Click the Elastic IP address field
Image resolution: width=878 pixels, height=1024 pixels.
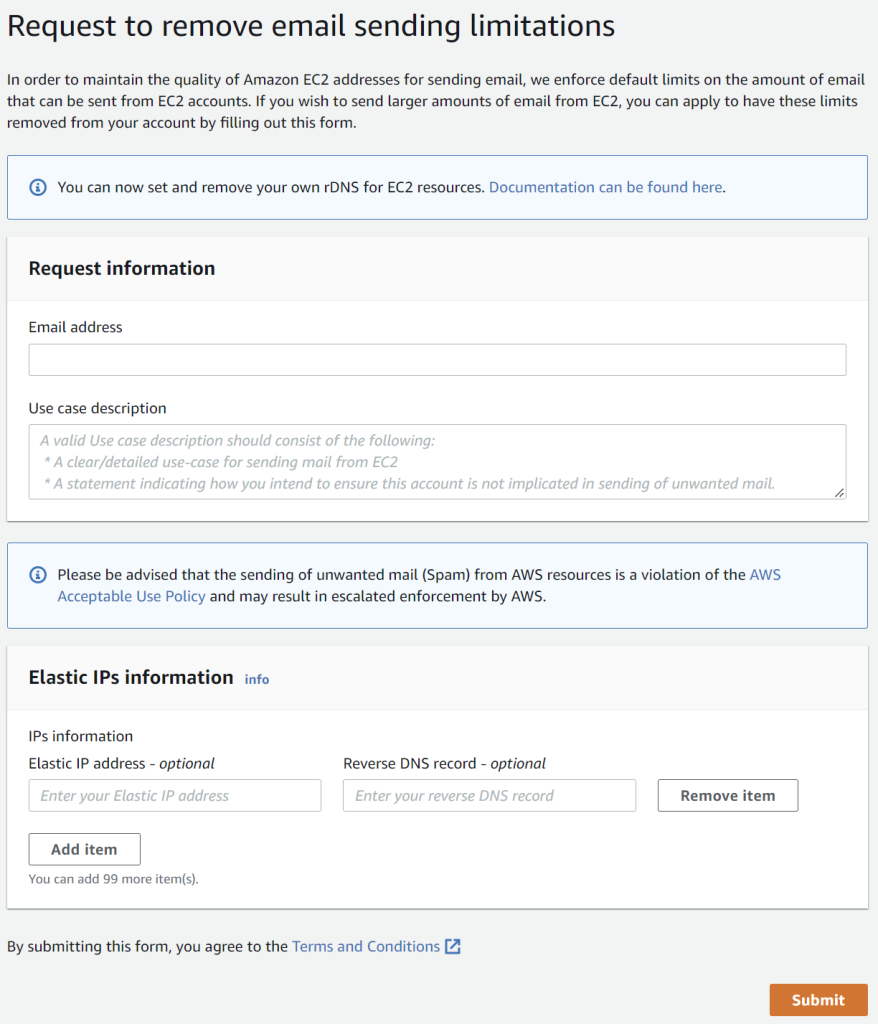174,795
